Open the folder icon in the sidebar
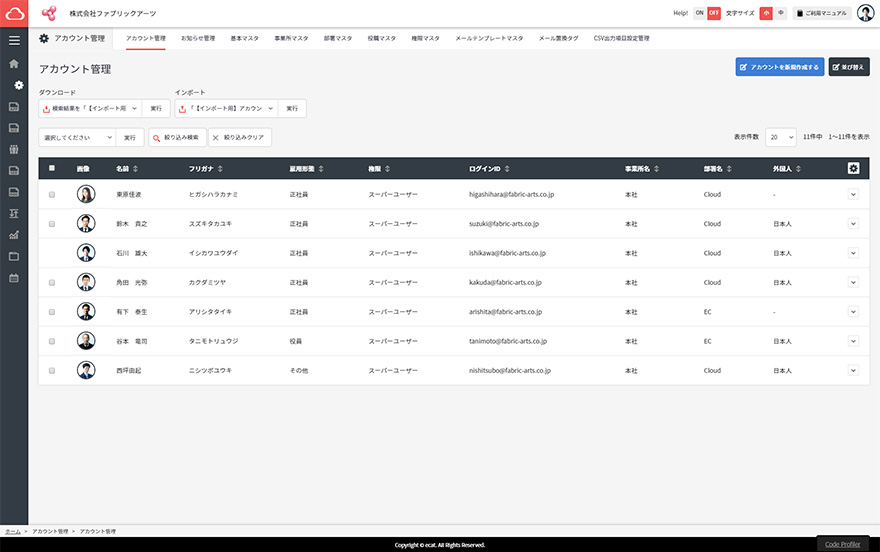Image resolution: width=880 pixels, height=552 pixels. pos(14,256)
